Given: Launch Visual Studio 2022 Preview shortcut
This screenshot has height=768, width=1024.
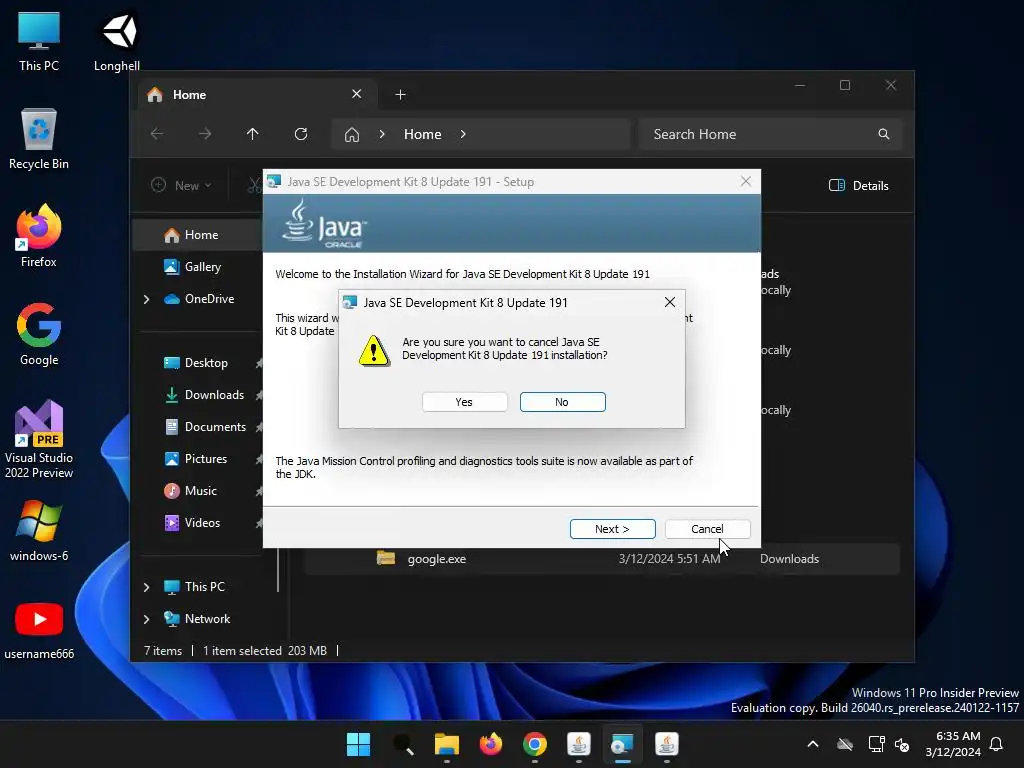Looking at the screenshot, I should coord(39,440).
